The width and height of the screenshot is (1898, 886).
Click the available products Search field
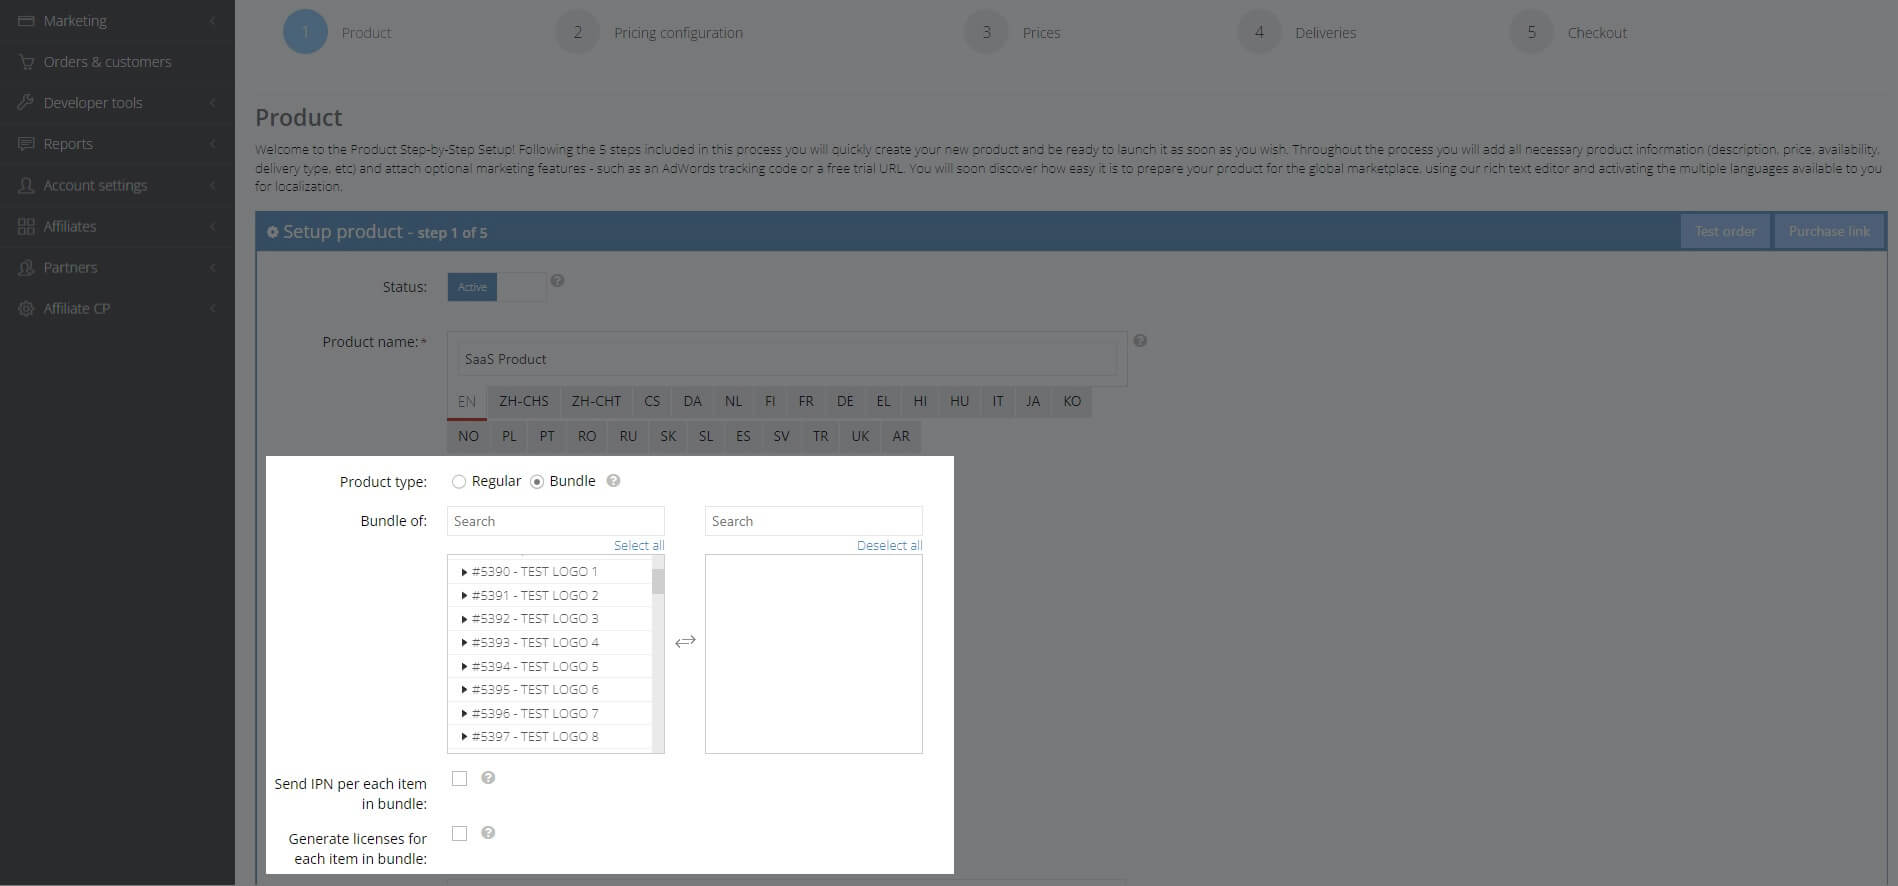pyautogui.click(x=556, y=521)
